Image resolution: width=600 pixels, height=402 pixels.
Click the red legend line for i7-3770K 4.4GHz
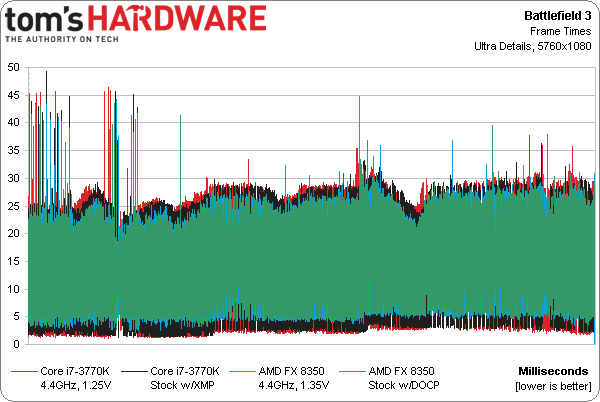pos(24,371)
